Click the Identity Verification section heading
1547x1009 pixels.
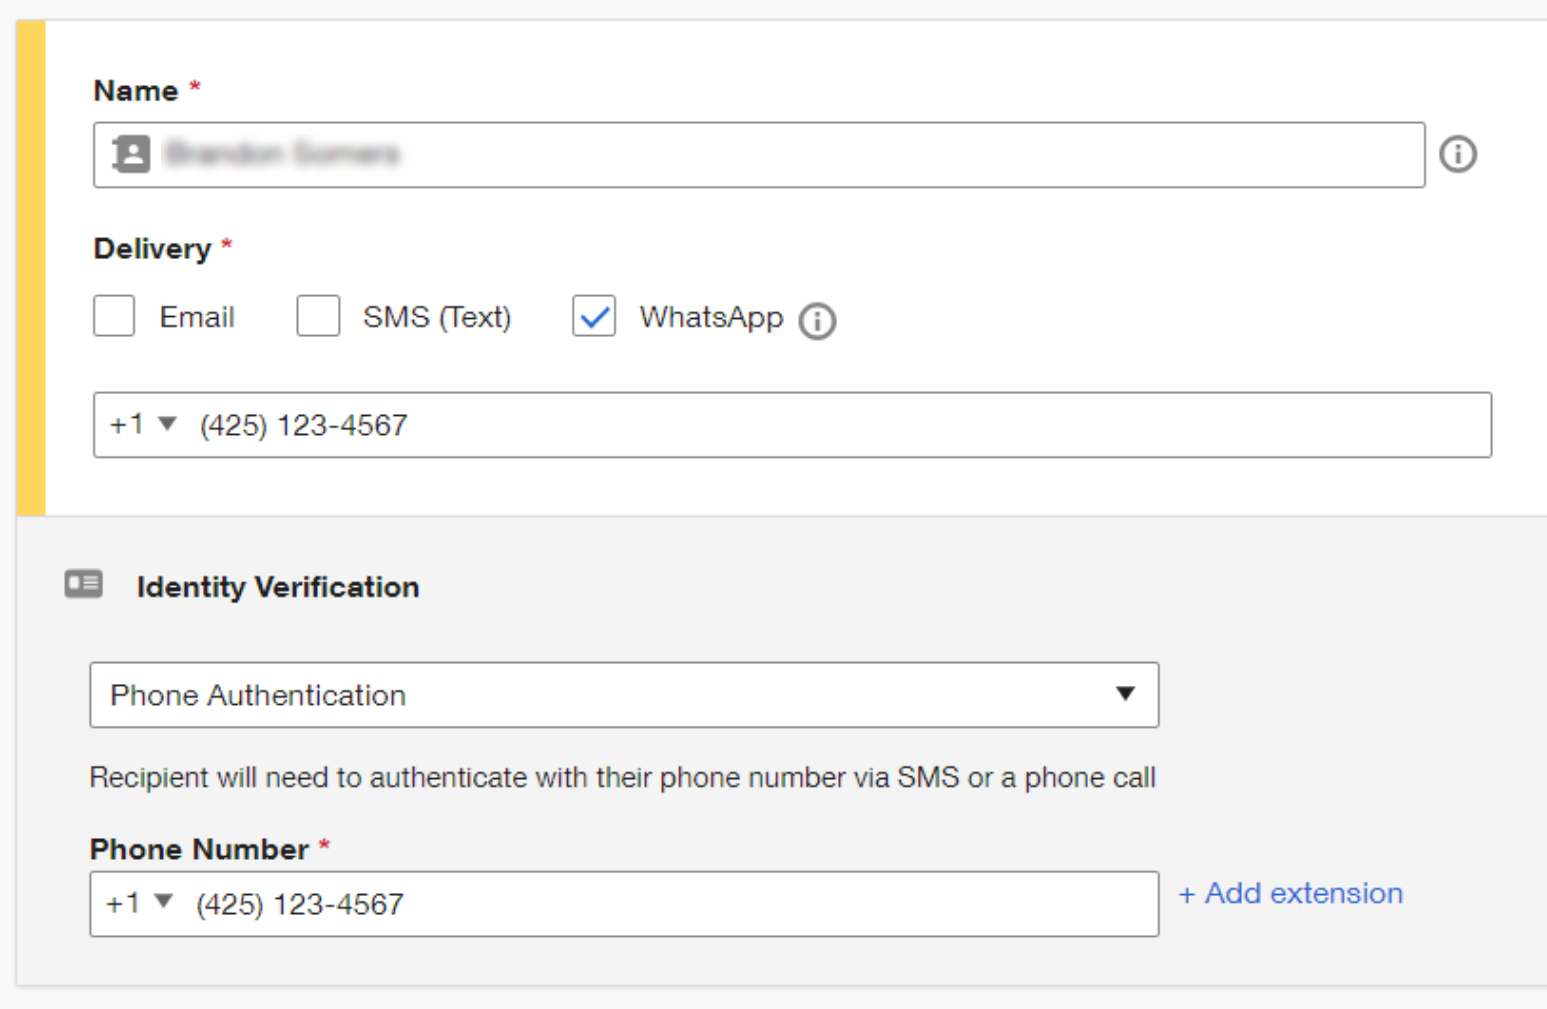[278, 587]
